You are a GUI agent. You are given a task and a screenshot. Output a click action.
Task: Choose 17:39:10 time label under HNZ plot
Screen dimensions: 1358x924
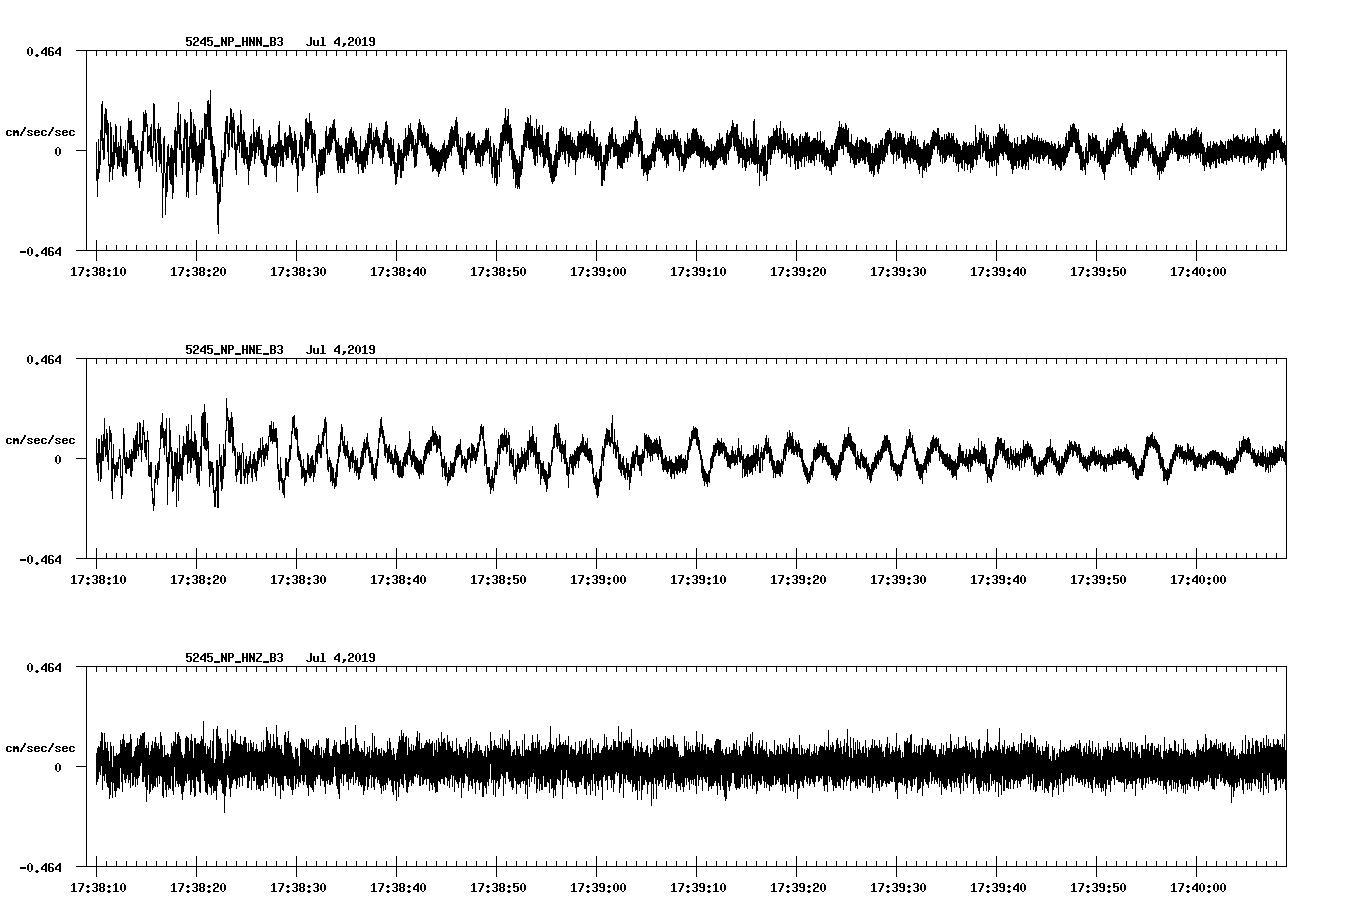(698, 887)
